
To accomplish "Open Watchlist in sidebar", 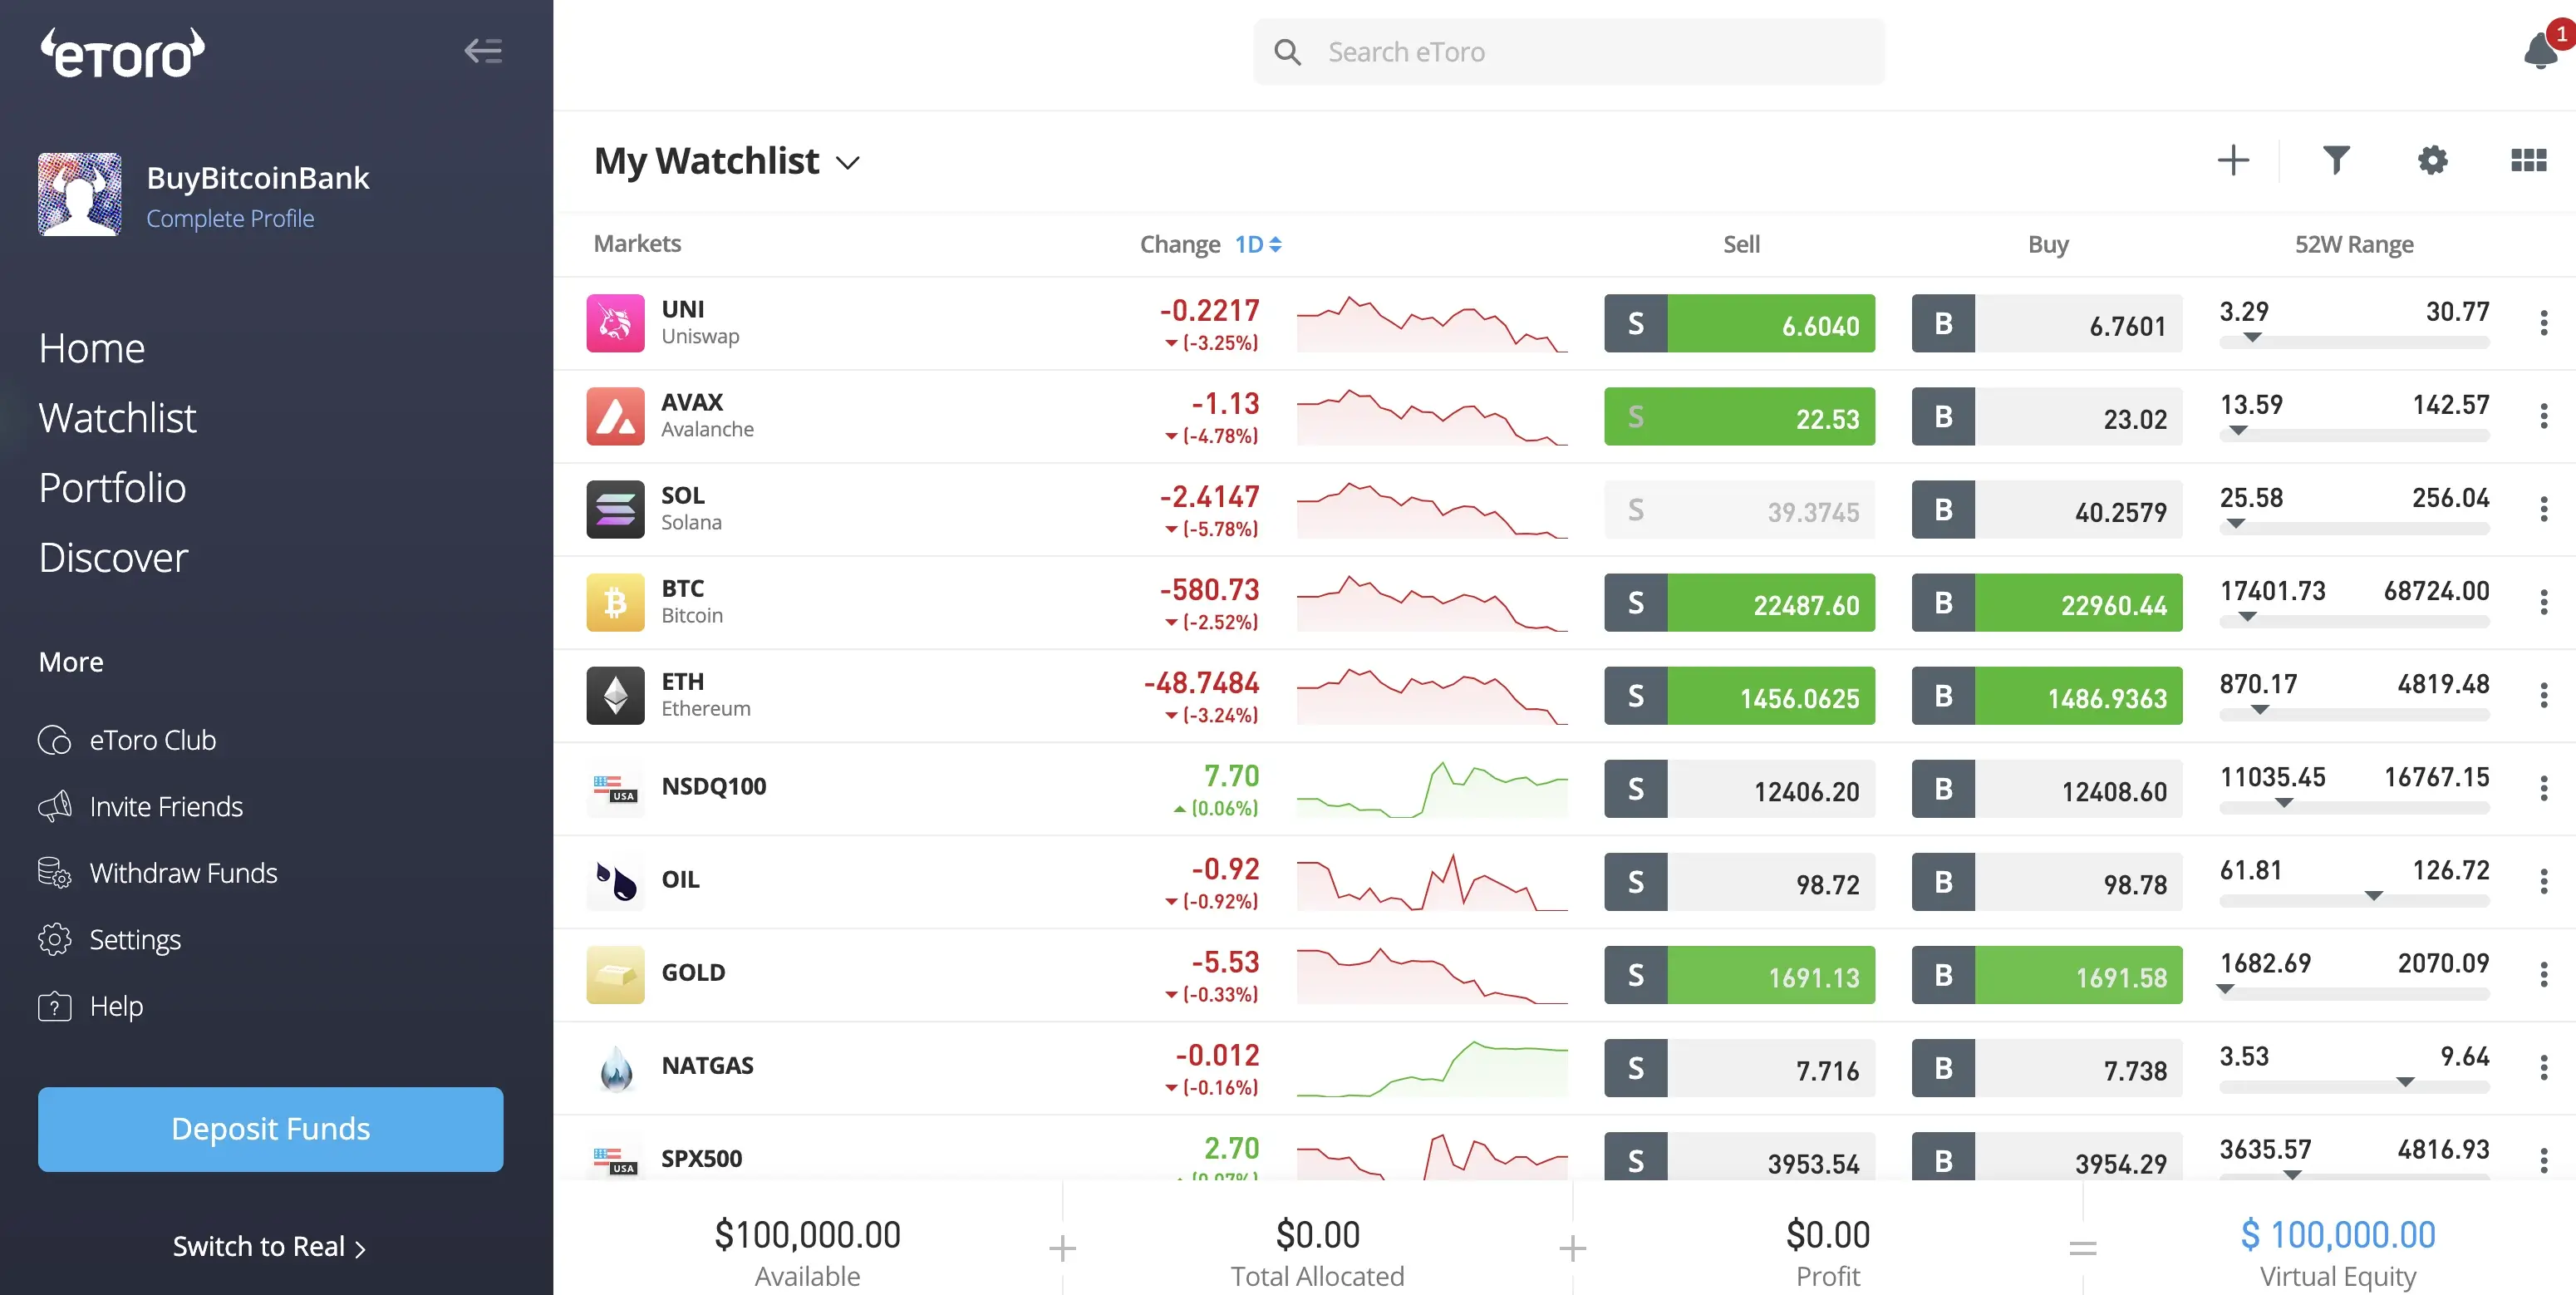I will point(117,418).
